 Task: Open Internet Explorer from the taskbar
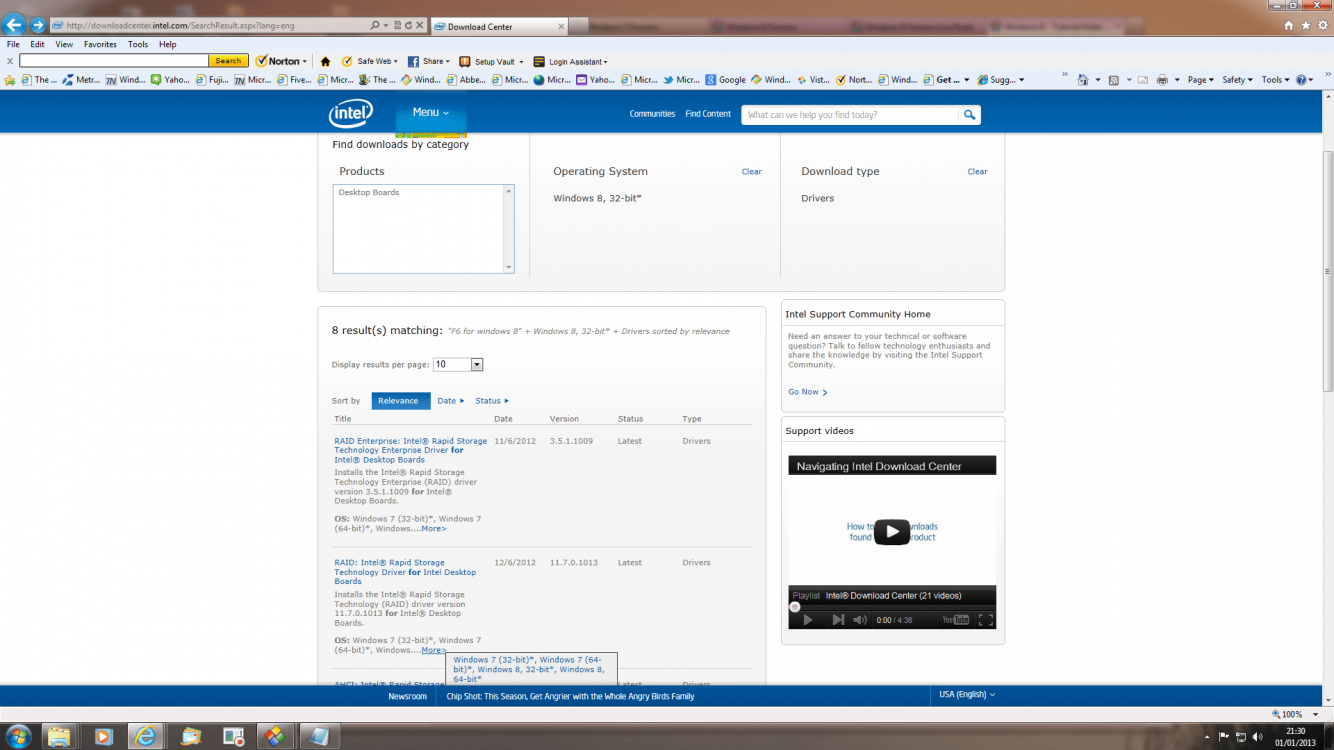(147, 737)
